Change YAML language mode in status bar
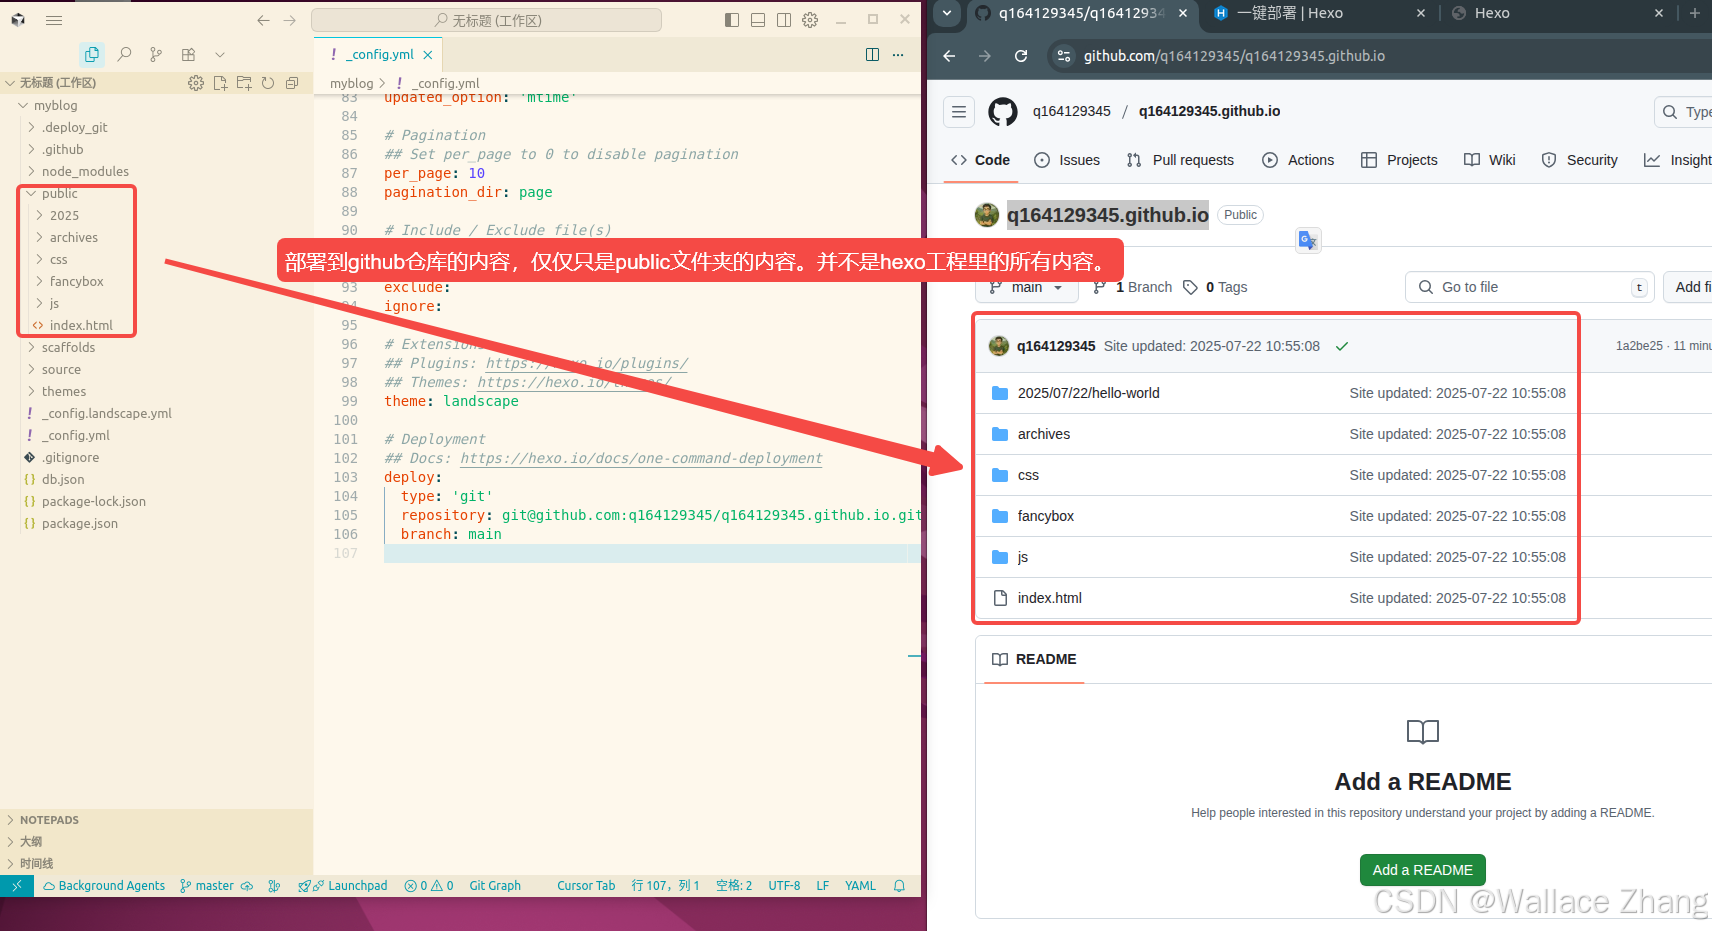This screenshot has height=931, width=1712. pos(860,886)
